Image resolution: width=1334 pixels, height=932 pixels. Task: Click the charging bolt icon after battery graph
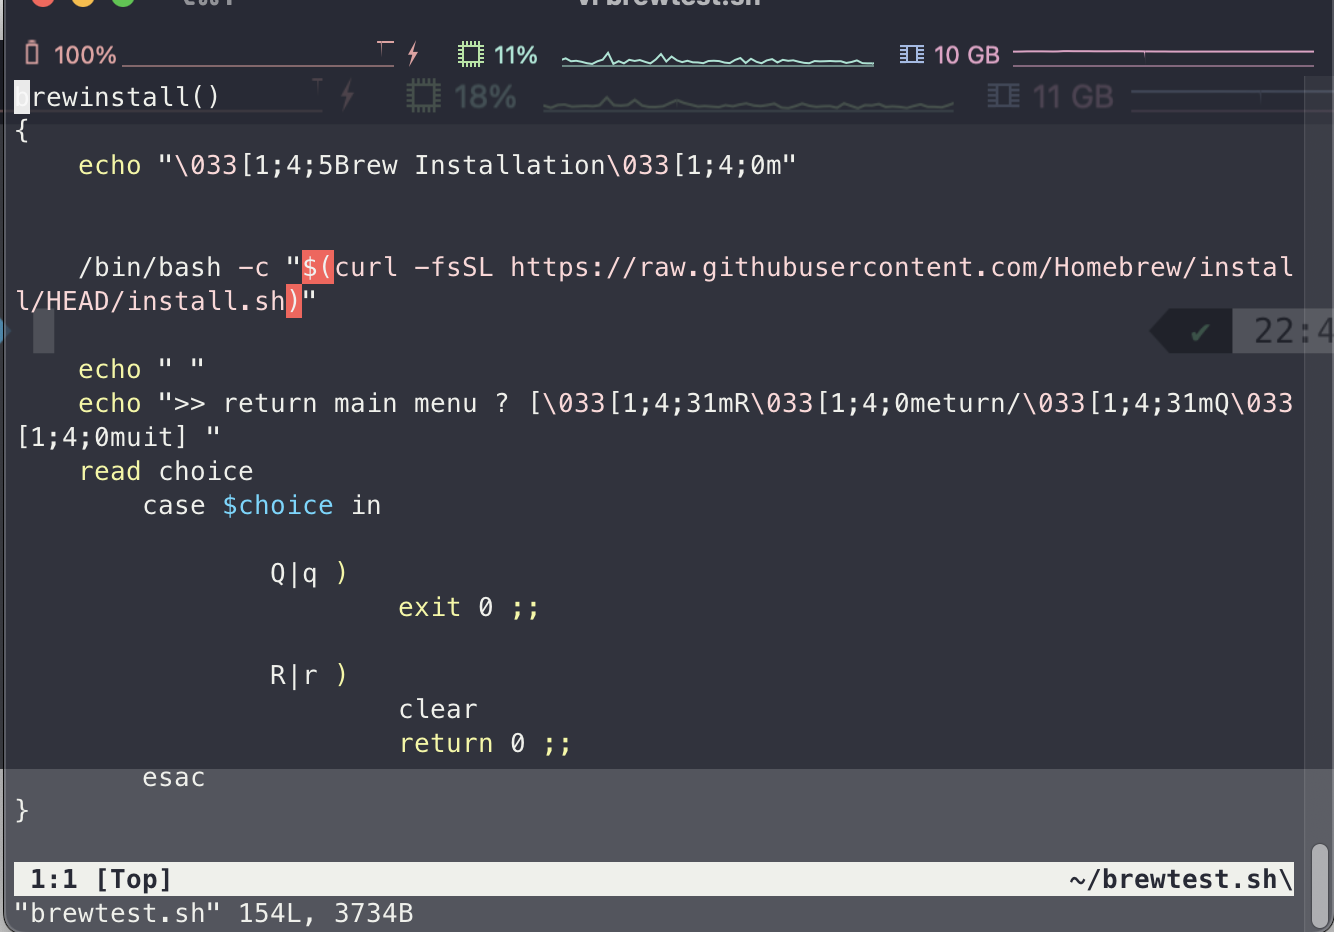[413, 54]
